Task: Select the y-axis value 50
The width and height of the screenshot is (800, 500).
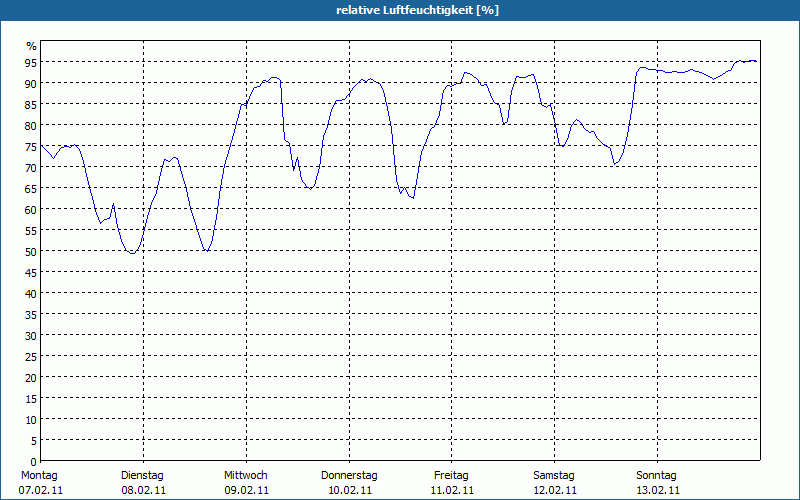Action: point(31,252)
